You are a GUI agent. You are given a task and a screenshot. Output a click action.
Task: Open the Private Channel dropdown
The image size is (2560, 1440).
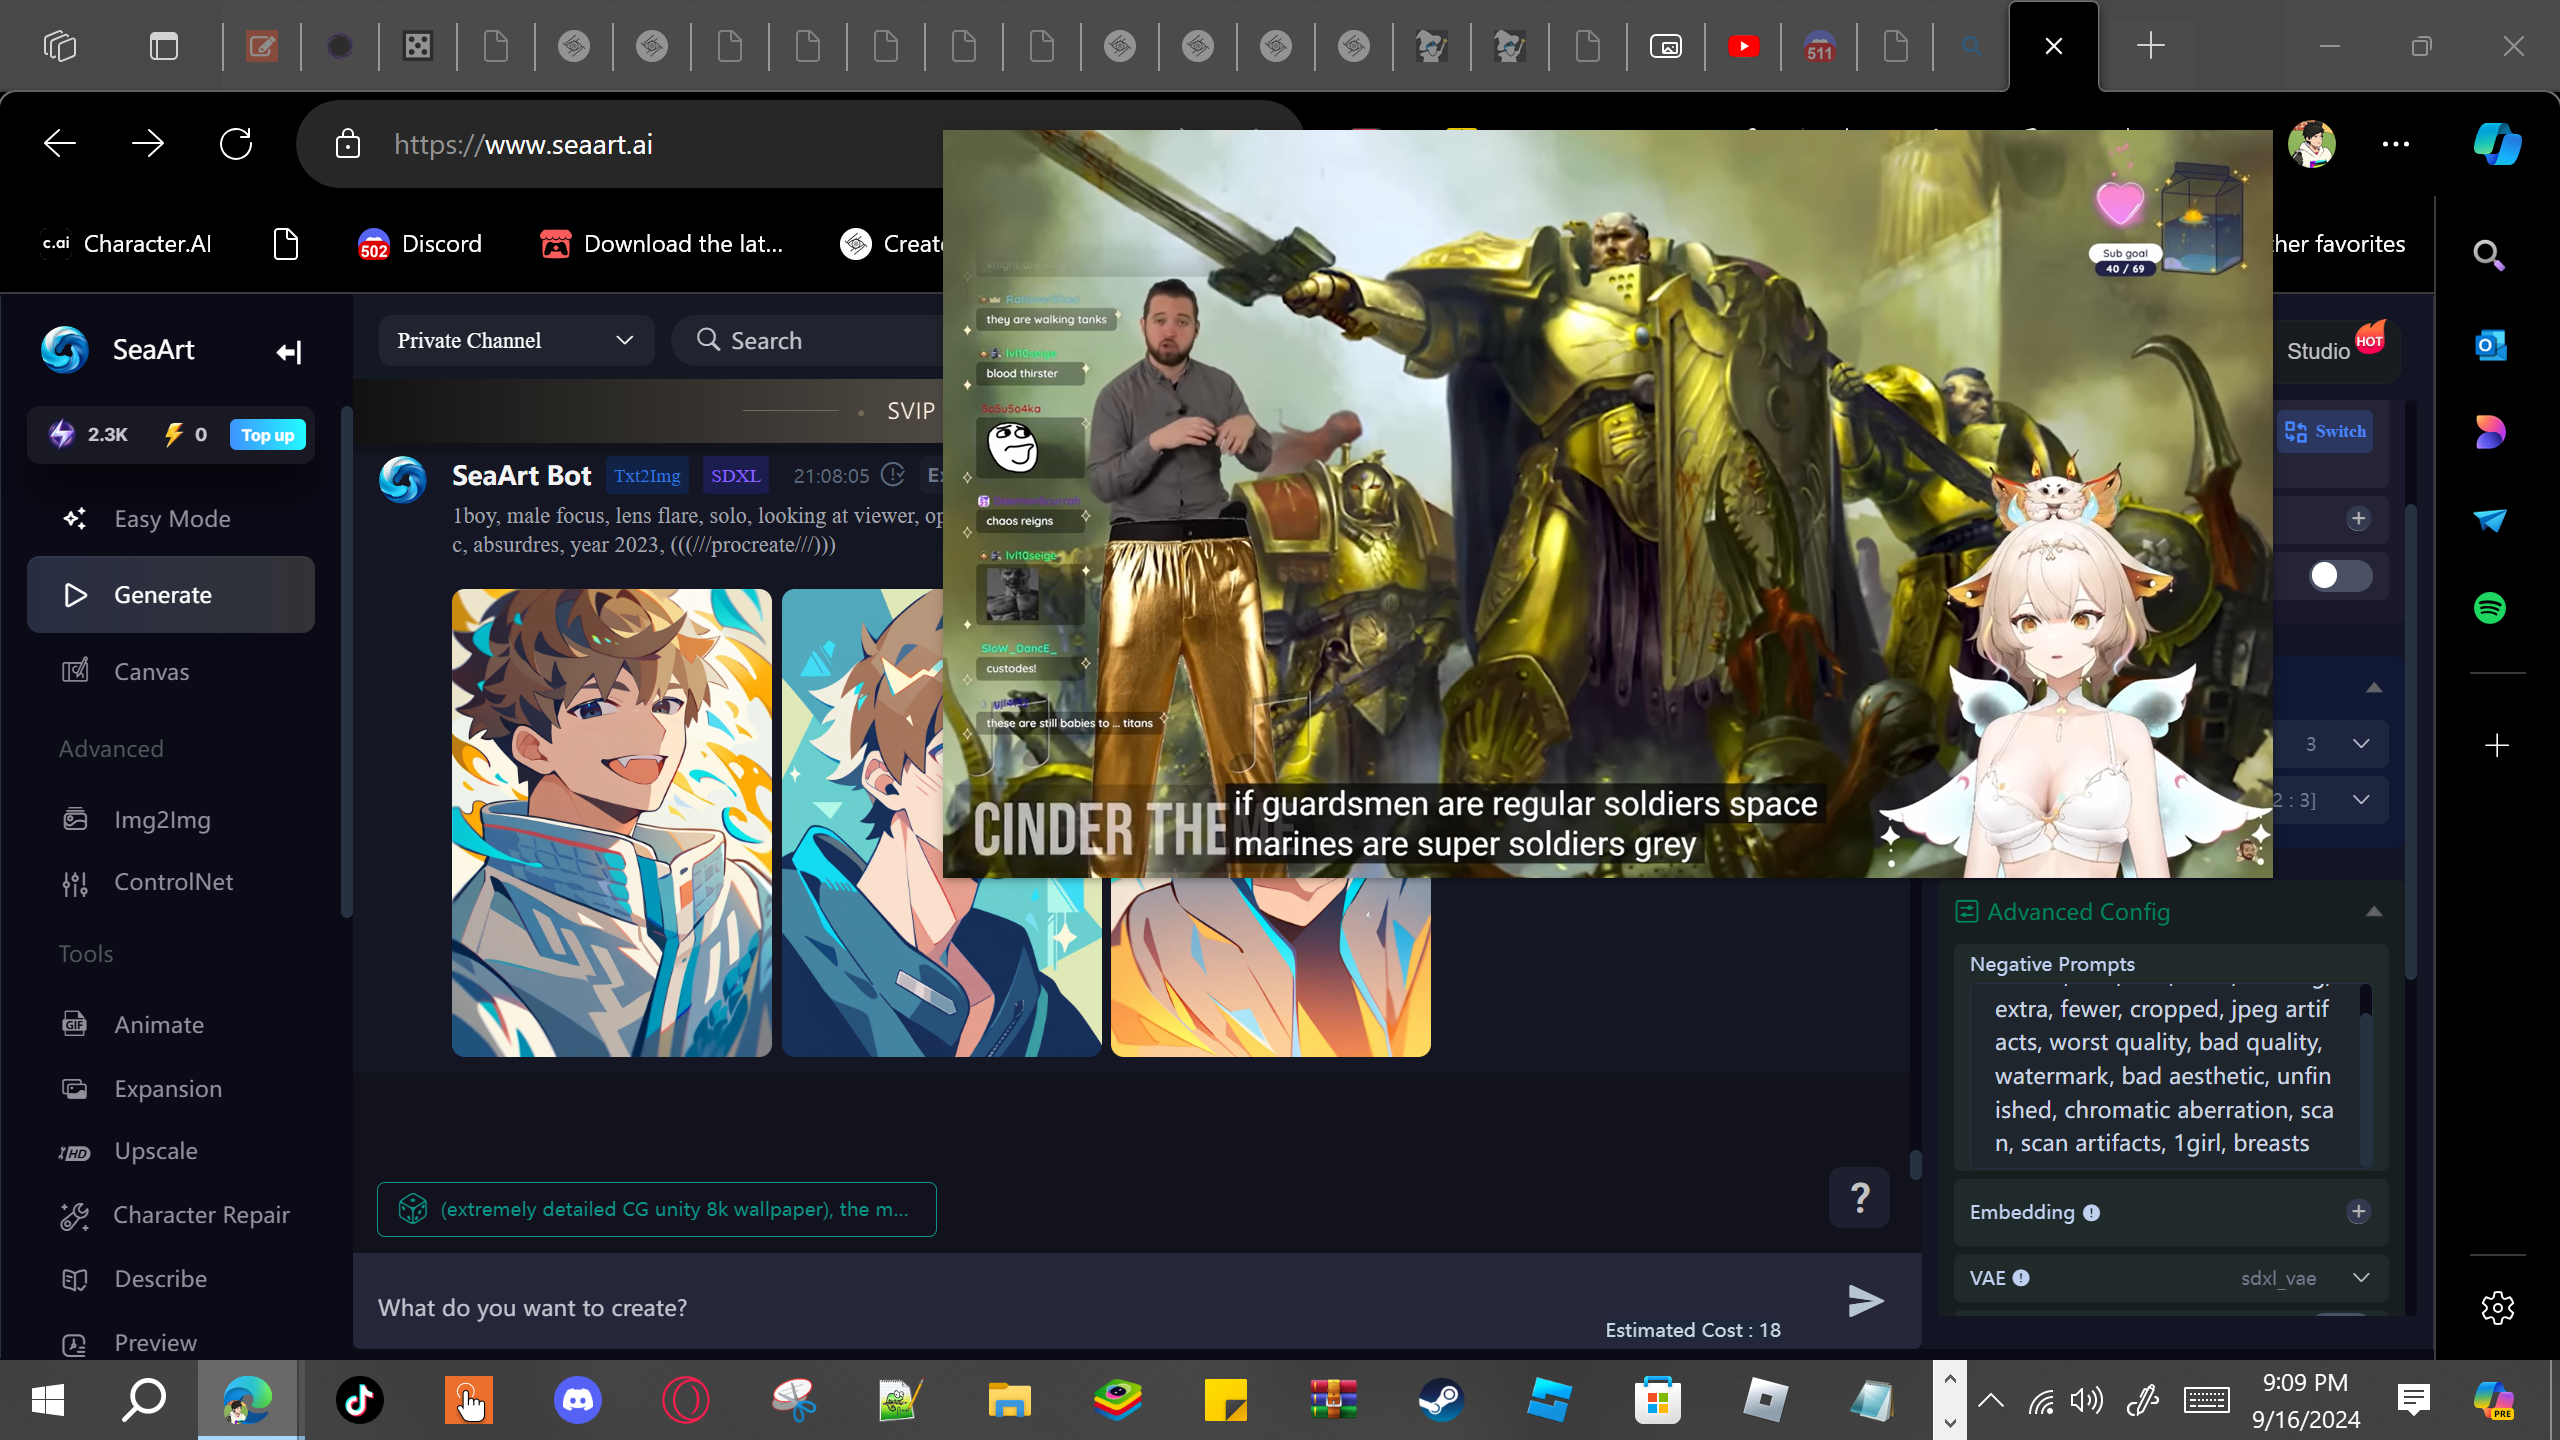pos(516,340)
